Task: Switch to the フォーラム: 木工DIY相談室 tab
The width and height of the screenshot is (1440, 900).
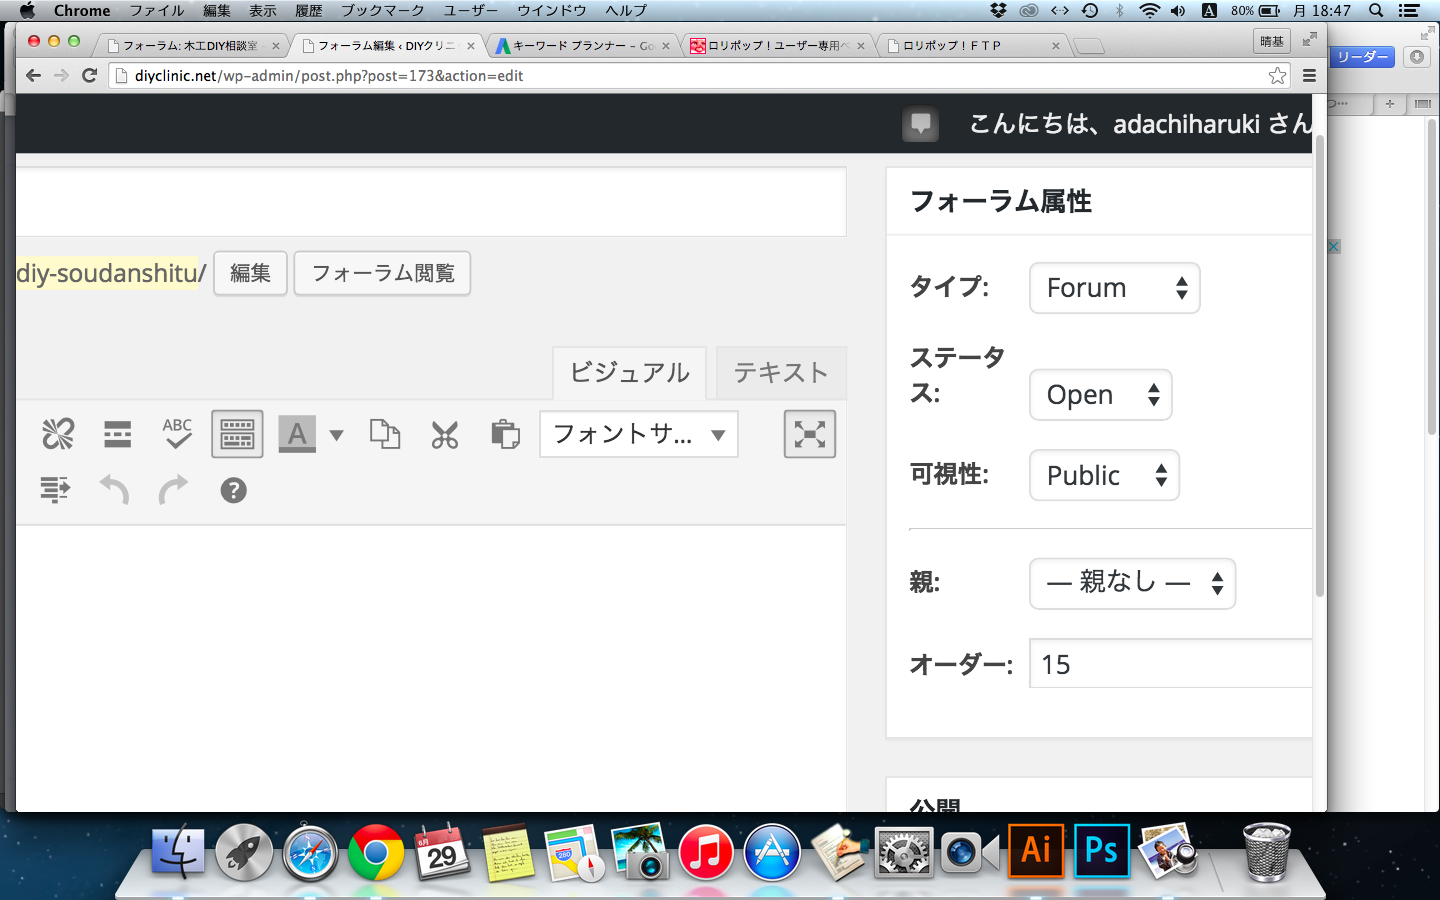Action: (x=190, y=45)
